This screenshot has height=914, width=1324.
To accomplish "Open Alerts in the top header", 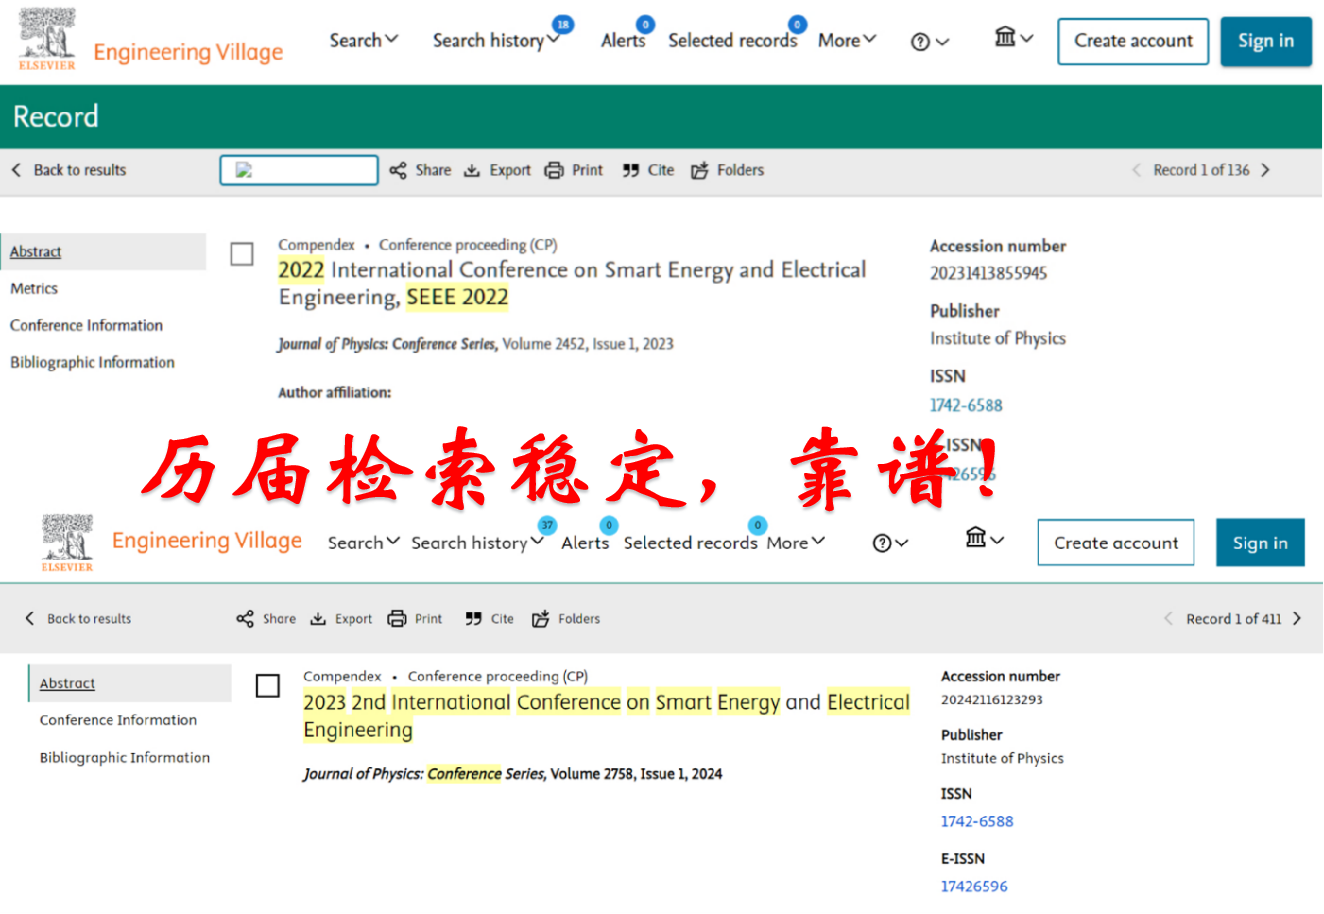I will [623, 40].
